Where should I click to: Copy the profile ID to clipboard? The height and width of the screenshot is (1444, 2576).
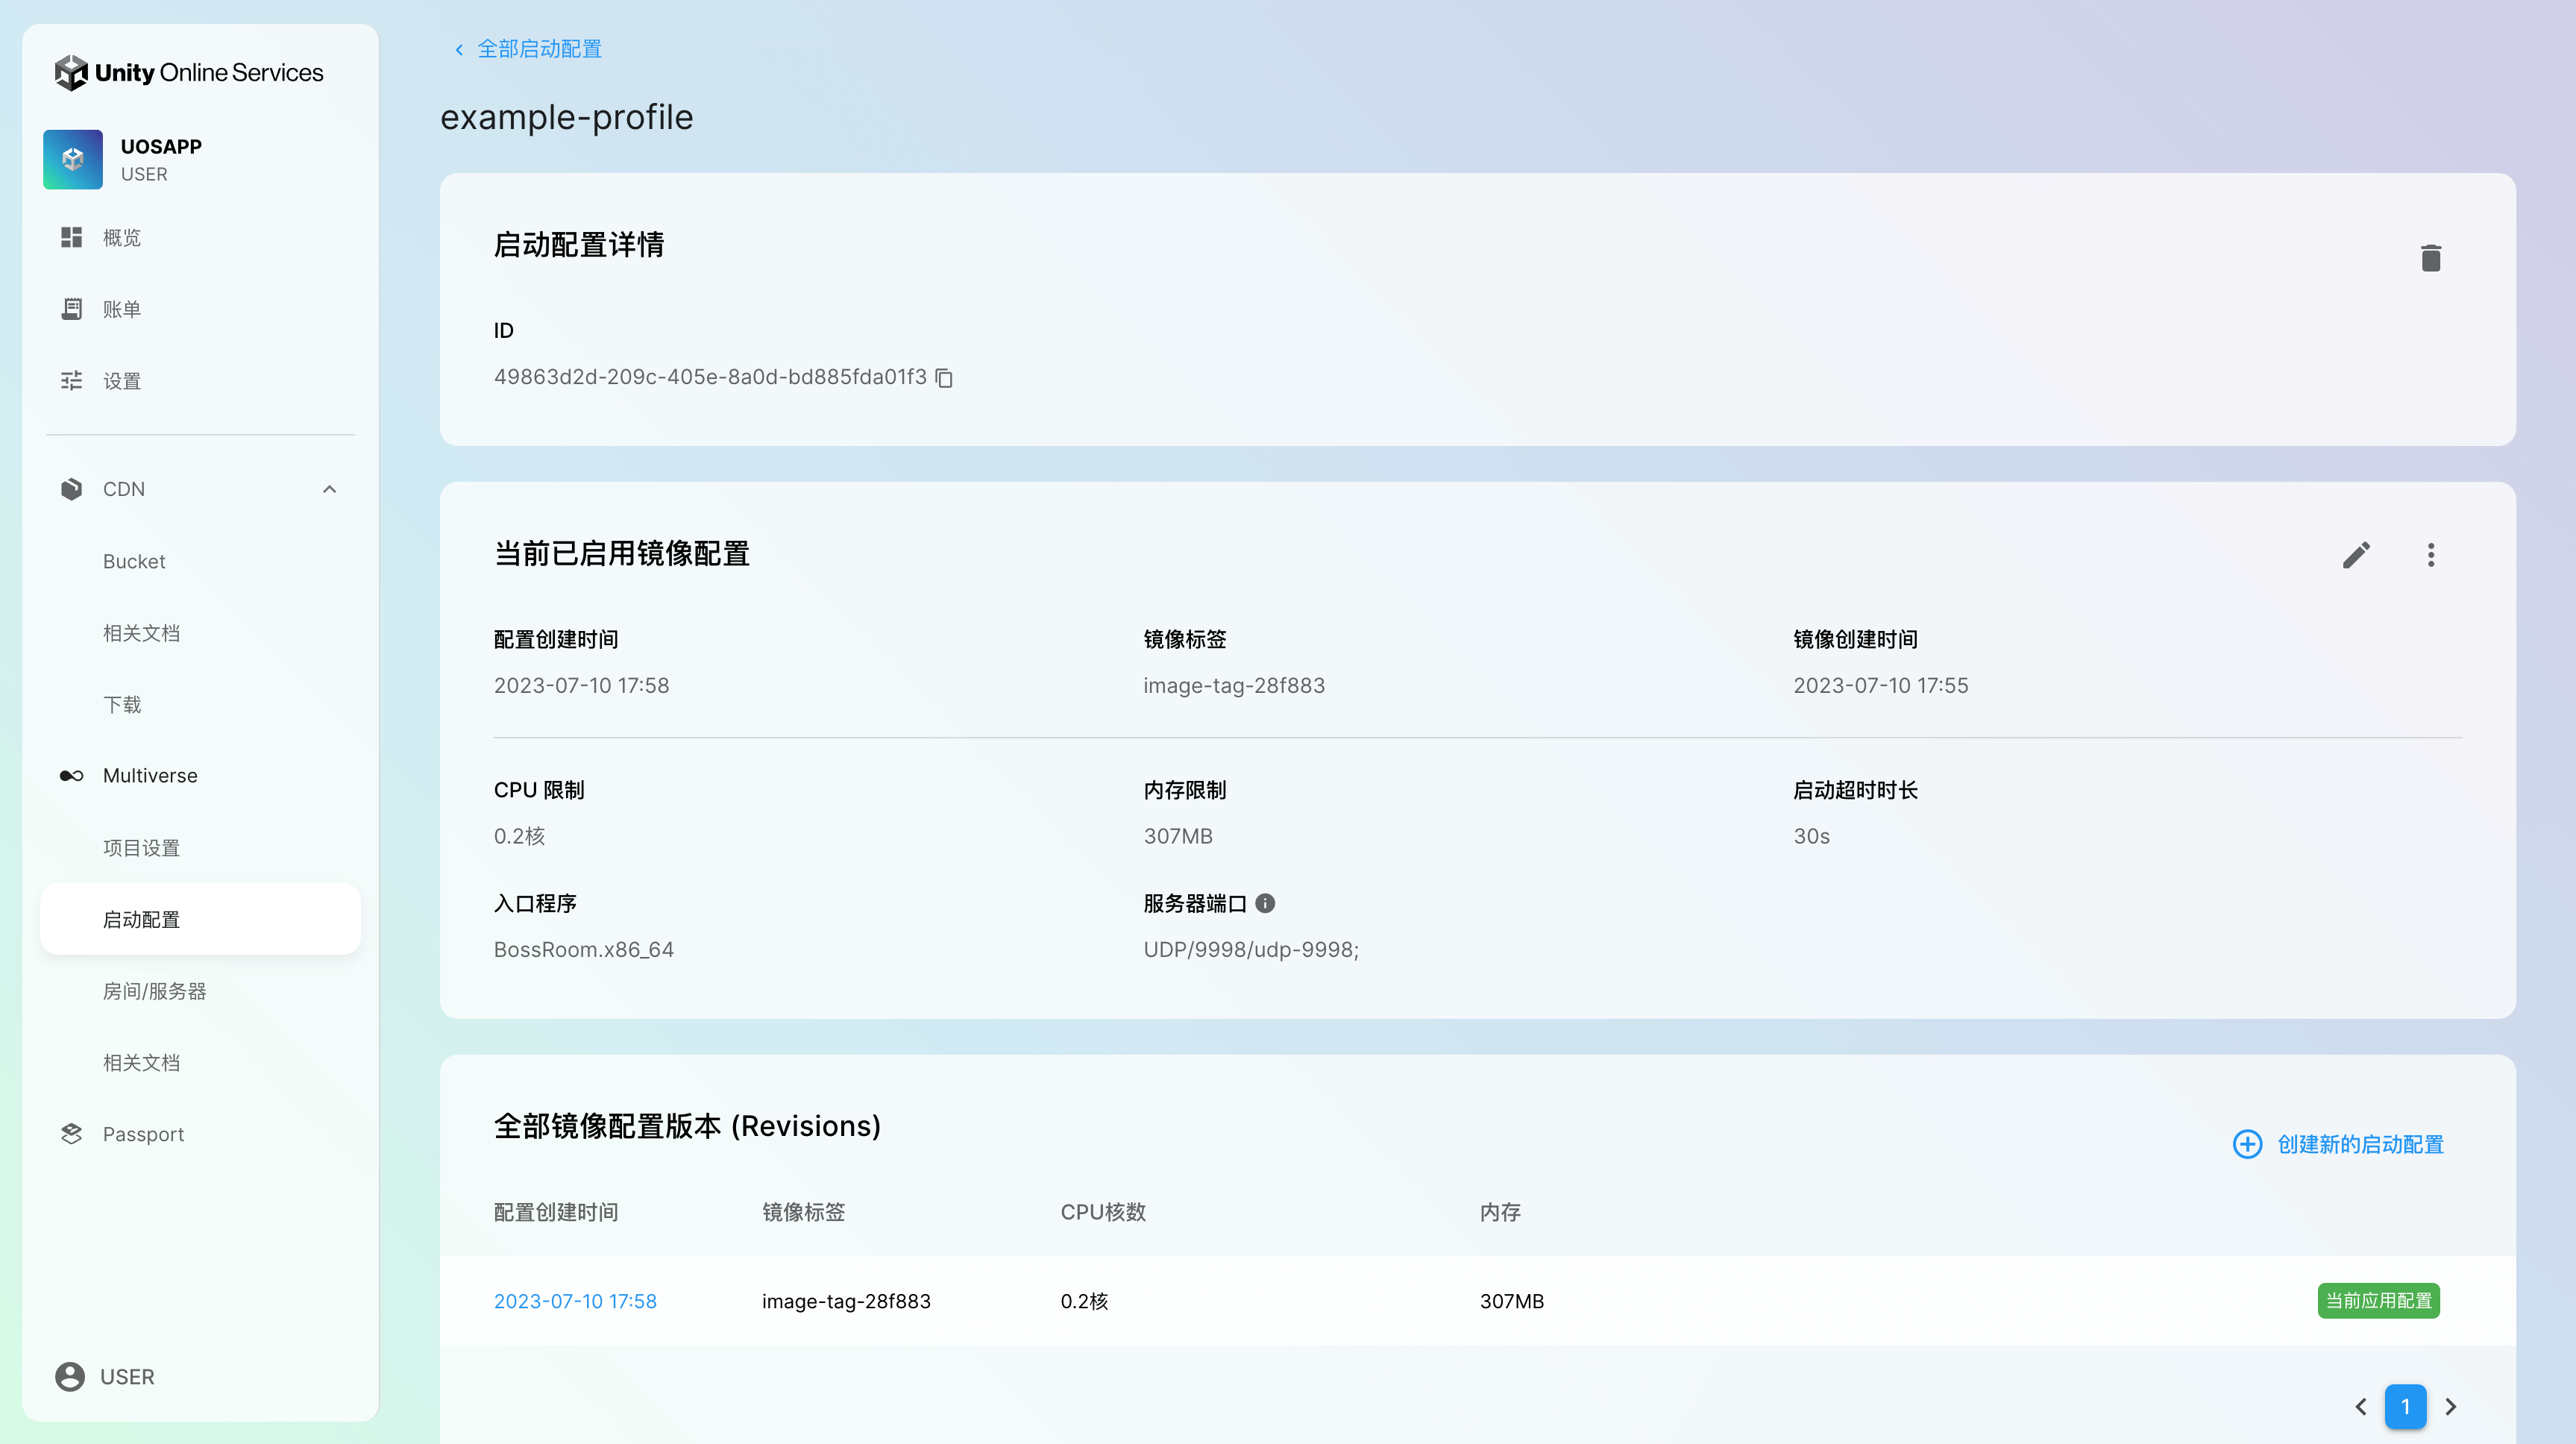[944, 378]
